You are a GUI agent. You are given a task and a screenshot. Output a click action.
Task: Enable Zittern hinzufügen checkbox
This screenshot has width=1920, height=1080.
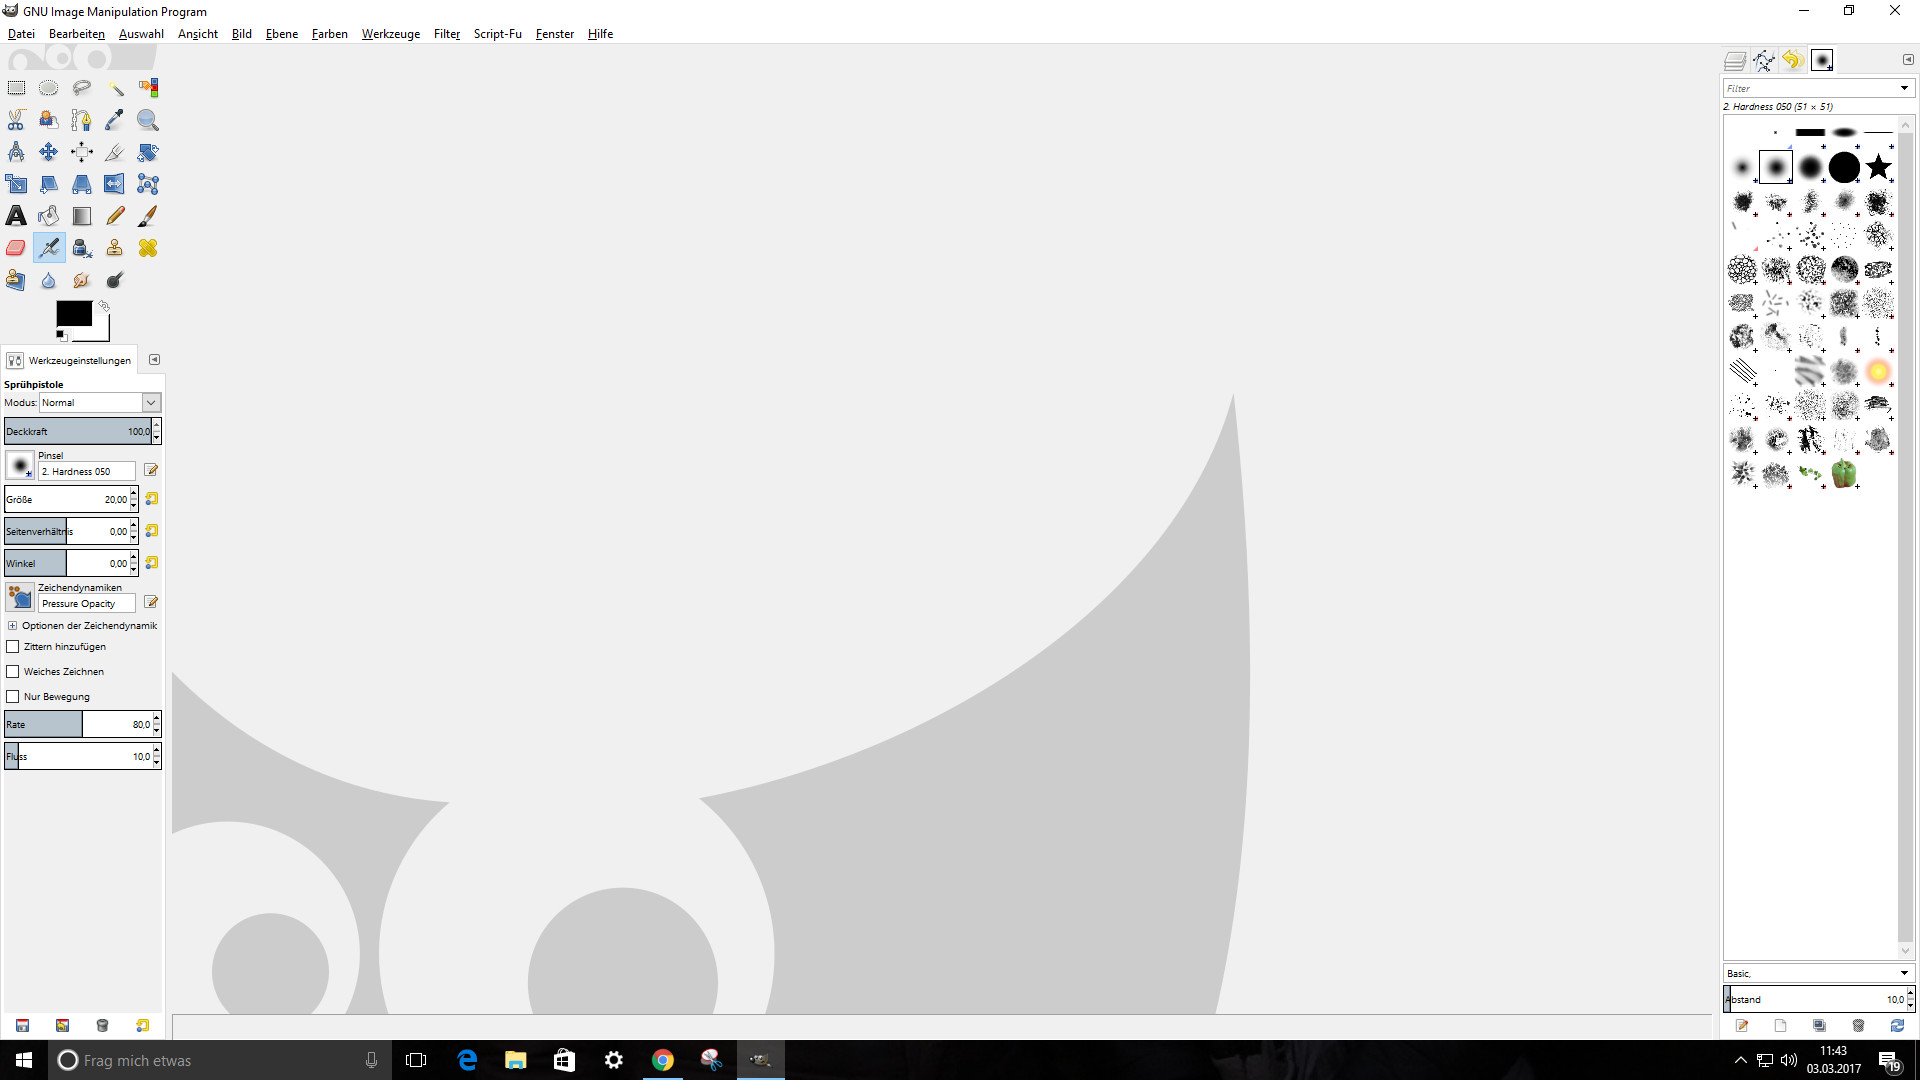point(13,647)
